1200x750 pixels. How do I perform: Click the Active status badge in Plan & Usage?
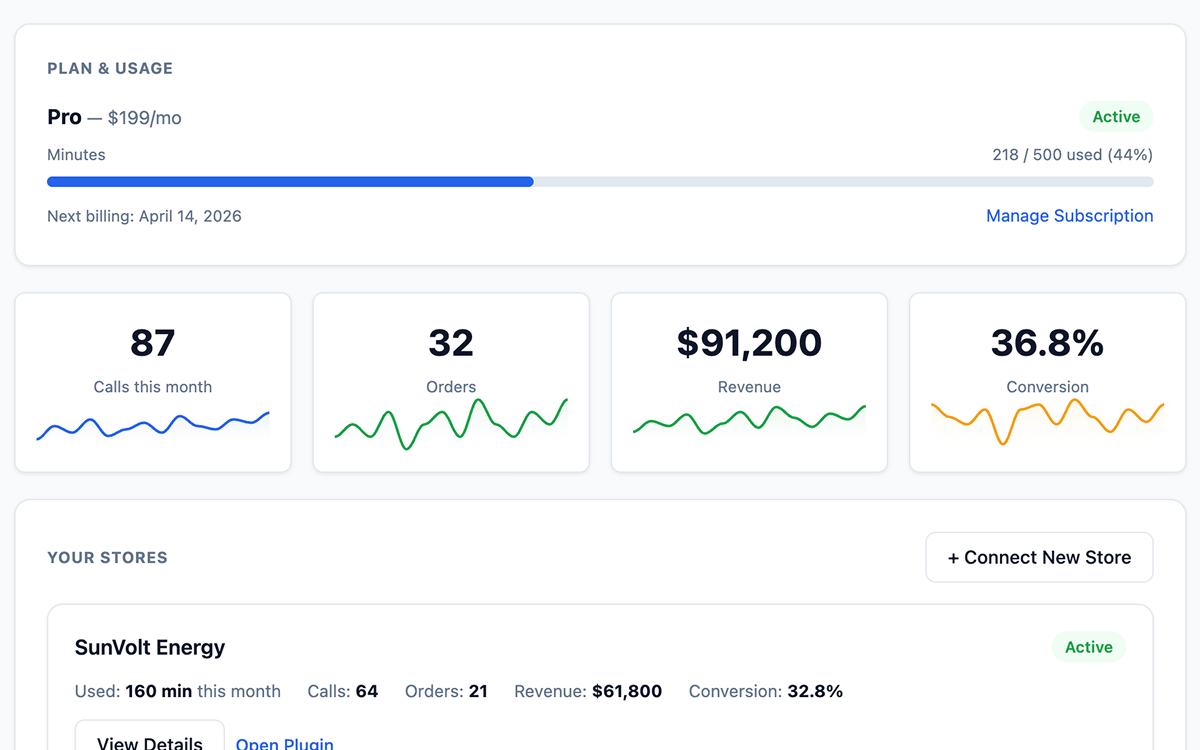click(x=1115, y=116)
